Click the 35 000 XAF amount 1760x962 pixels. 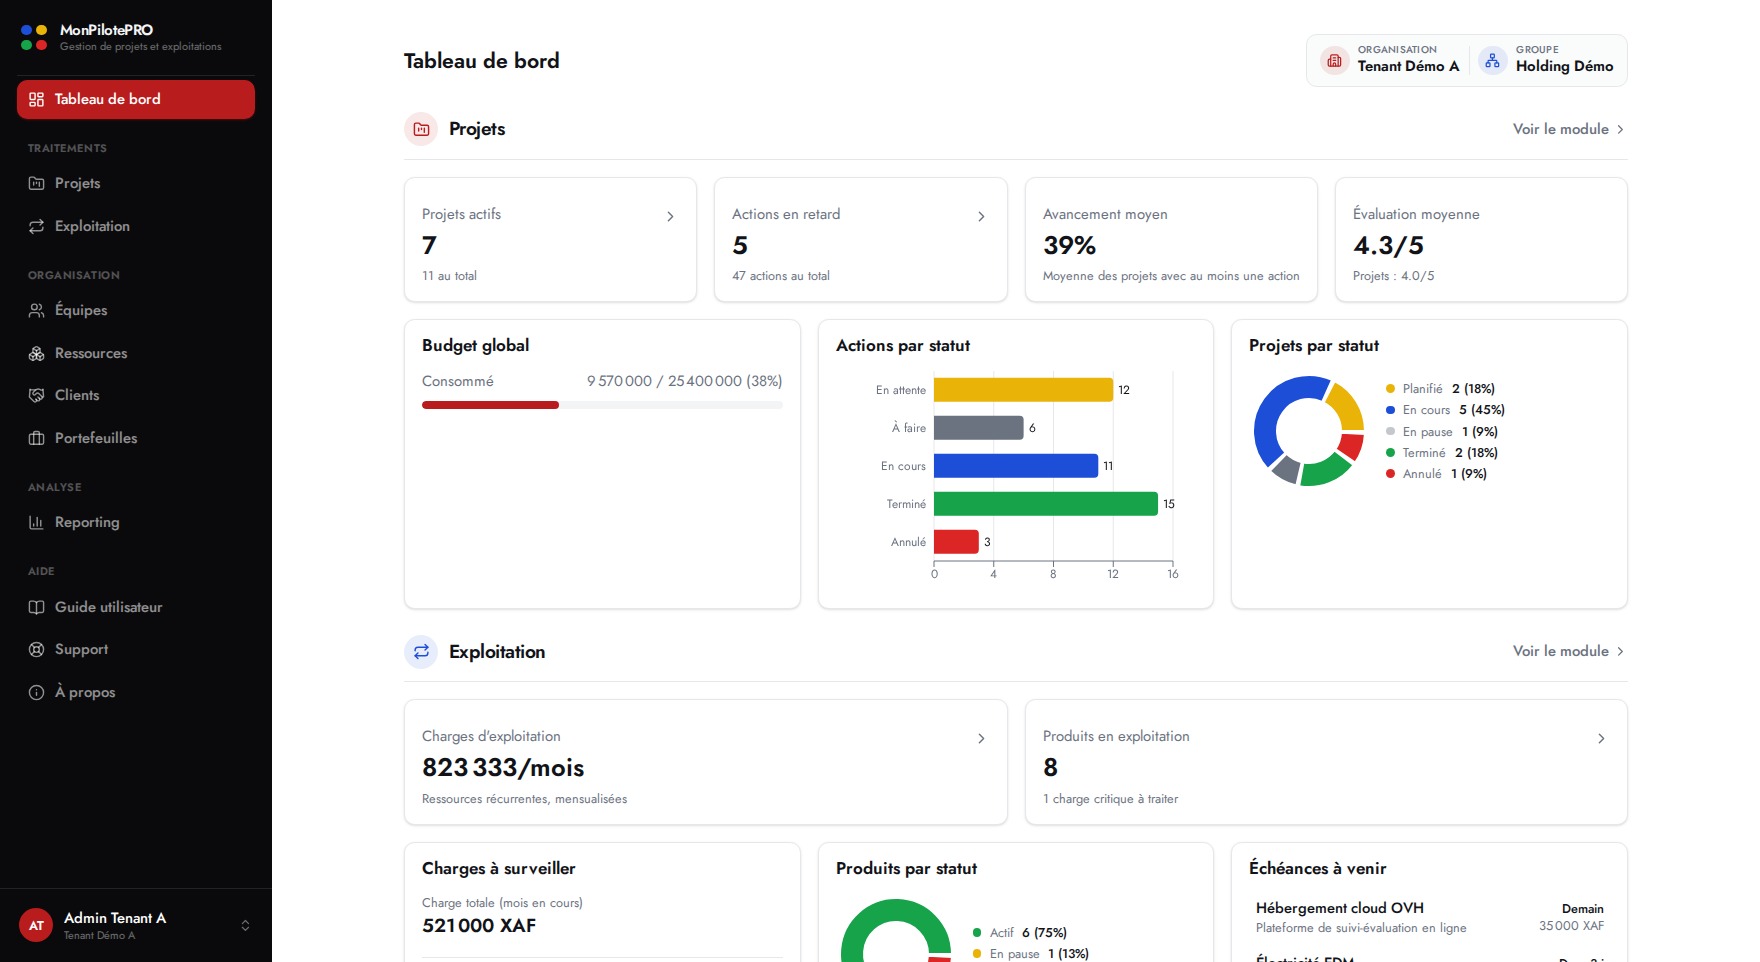pyautogui.click(x=1571, y=926)
